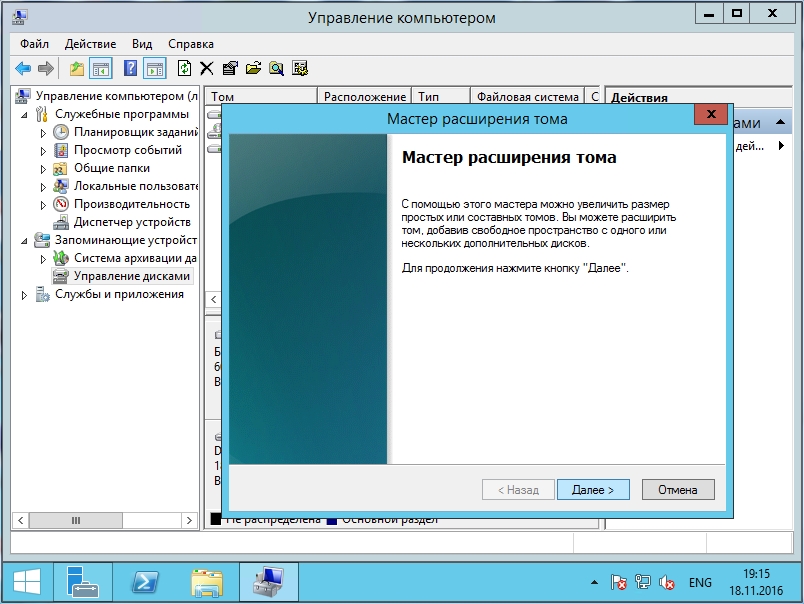Open the Вид menu
This screenshot has width=804, height=604.
pos(142,44)
